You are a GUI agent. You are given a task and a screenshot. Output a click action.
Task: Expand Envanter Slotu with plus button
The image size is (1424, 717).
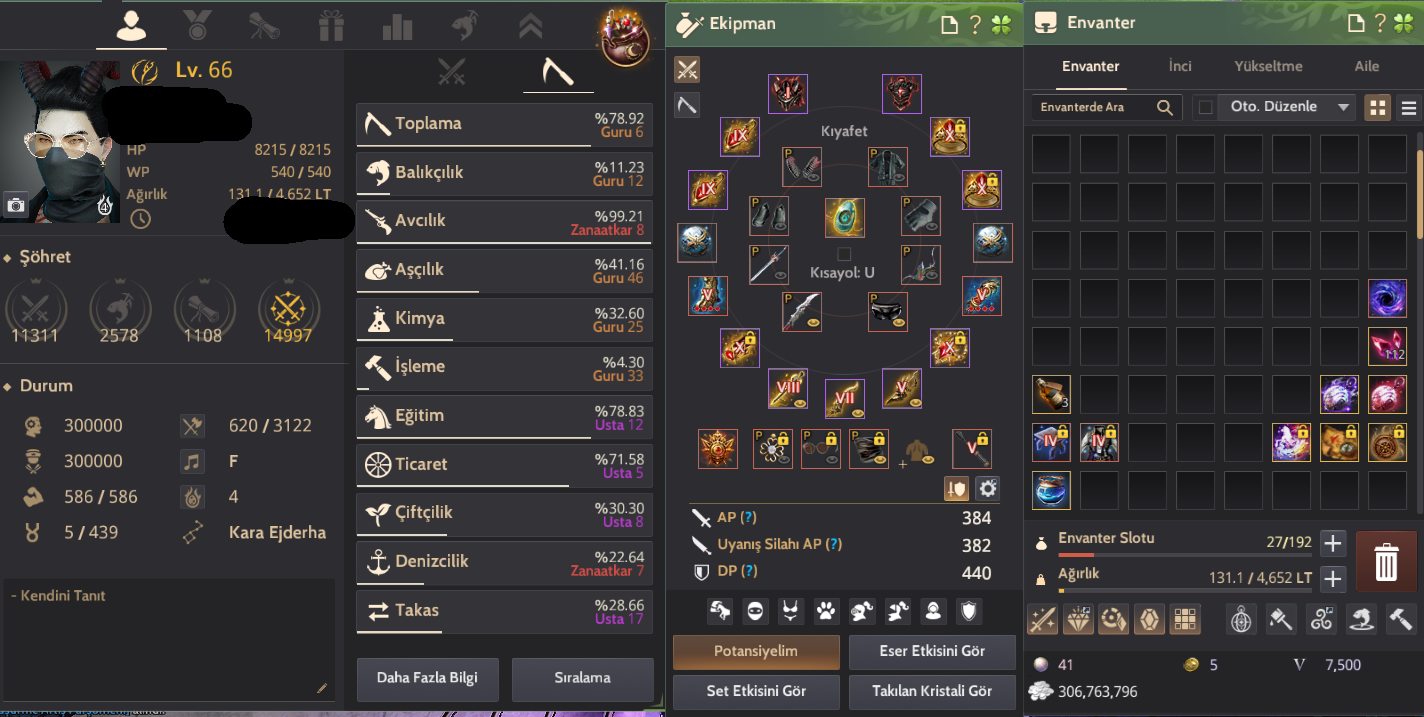click(1332, 544)
